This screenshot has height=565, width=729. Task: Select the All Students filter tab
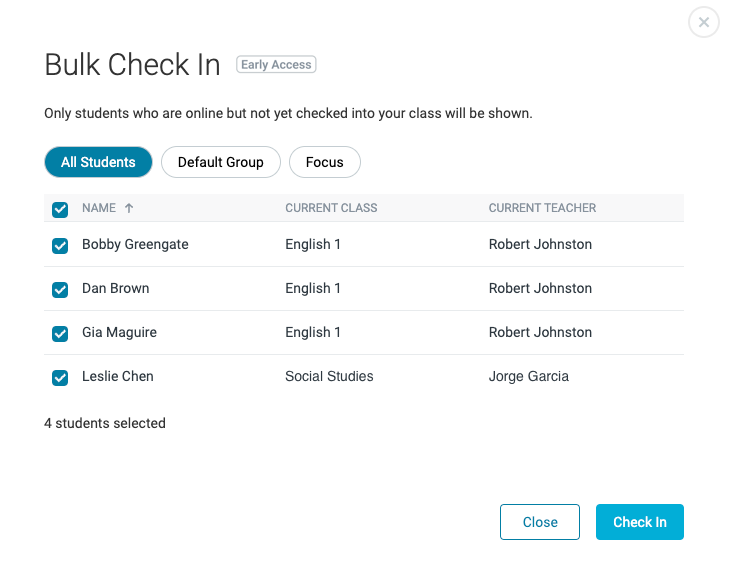[98, 162]
